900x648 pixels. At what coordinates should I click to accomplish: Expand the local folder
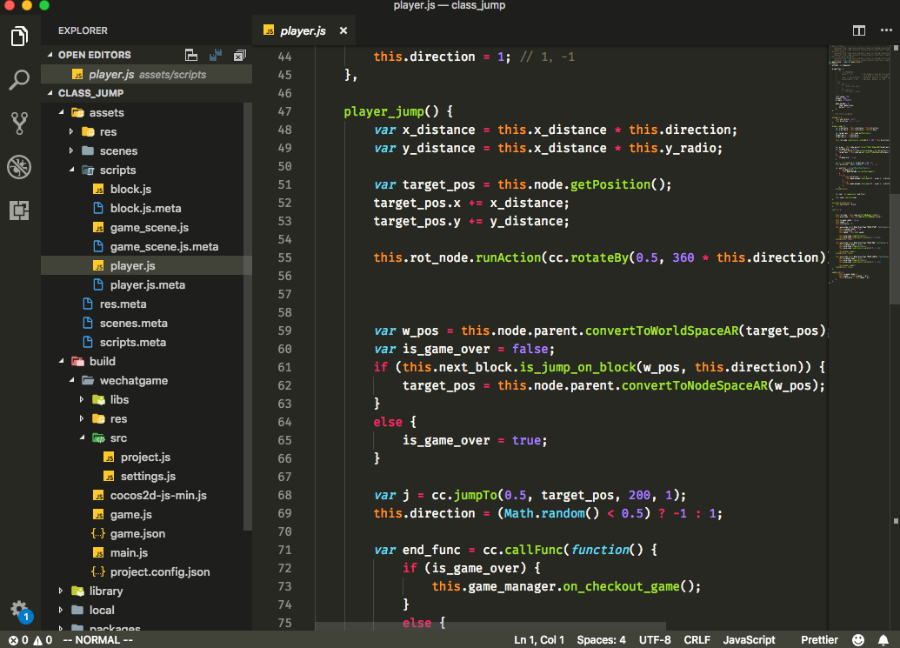61,610
